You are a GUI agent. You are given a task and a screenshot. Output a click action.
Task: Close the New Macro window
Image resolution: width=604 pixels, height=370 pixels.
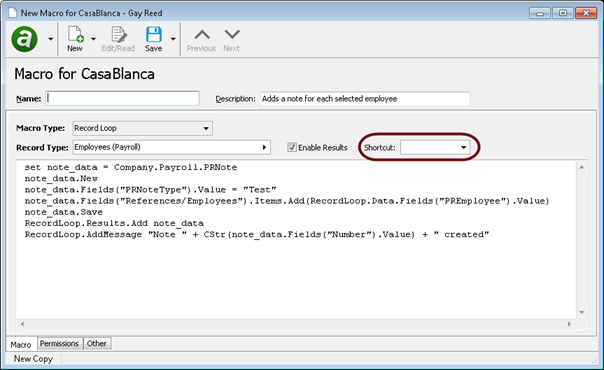pos(586,13)
